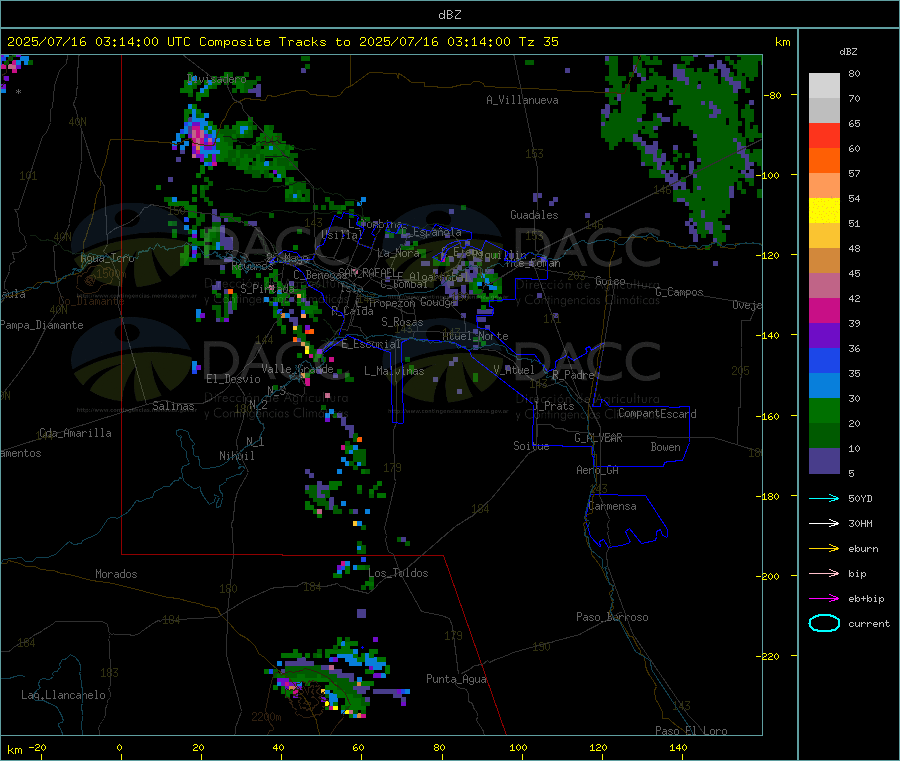The image size is (900, 761).
Task: Select the bright yellow dotted legend swatch
Action: [x=824, y=211]
